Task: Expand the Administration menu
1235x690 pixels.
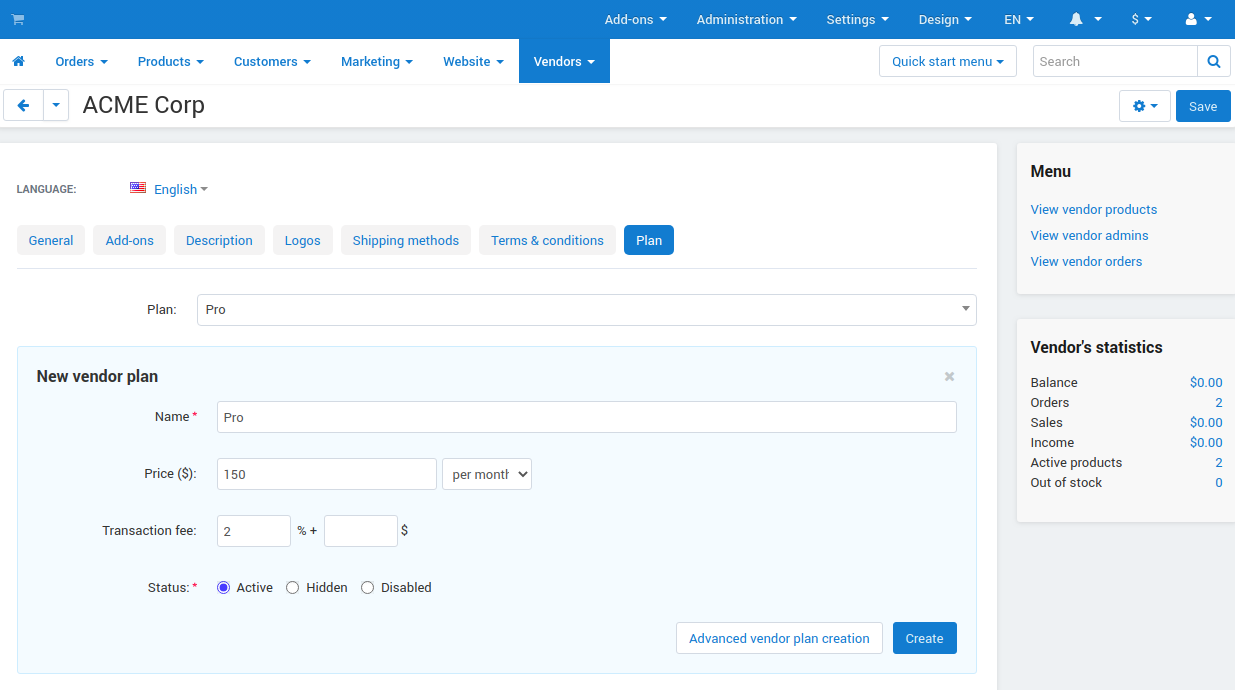Action: click(747, 19)
